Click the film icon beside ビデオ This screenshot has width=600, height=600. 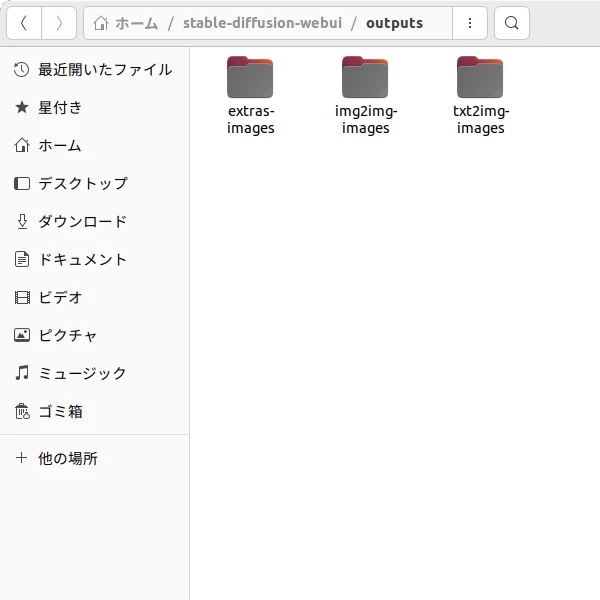coord(22,297)
